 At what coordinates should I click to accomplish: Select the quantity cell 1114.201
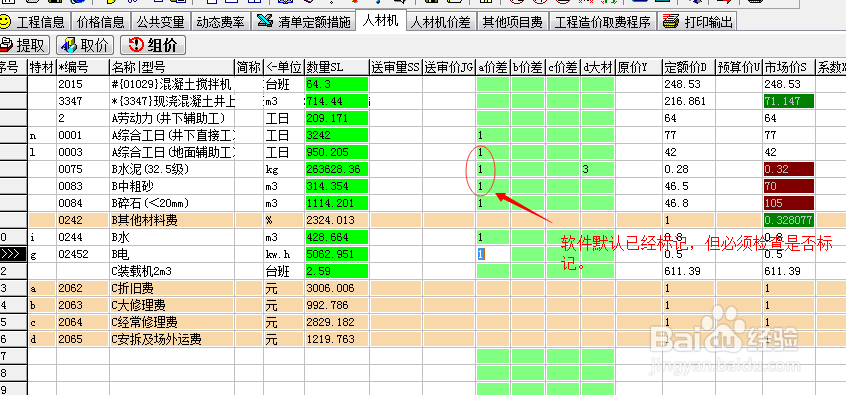[x=337, y=203]
